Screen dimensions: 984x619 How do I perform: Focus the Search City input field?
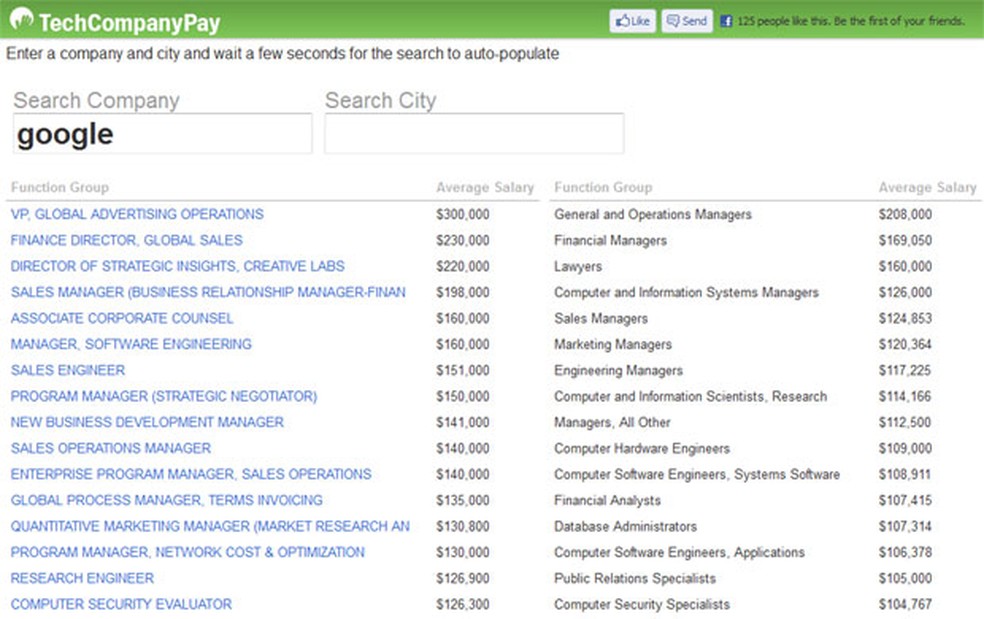(474, 134)
